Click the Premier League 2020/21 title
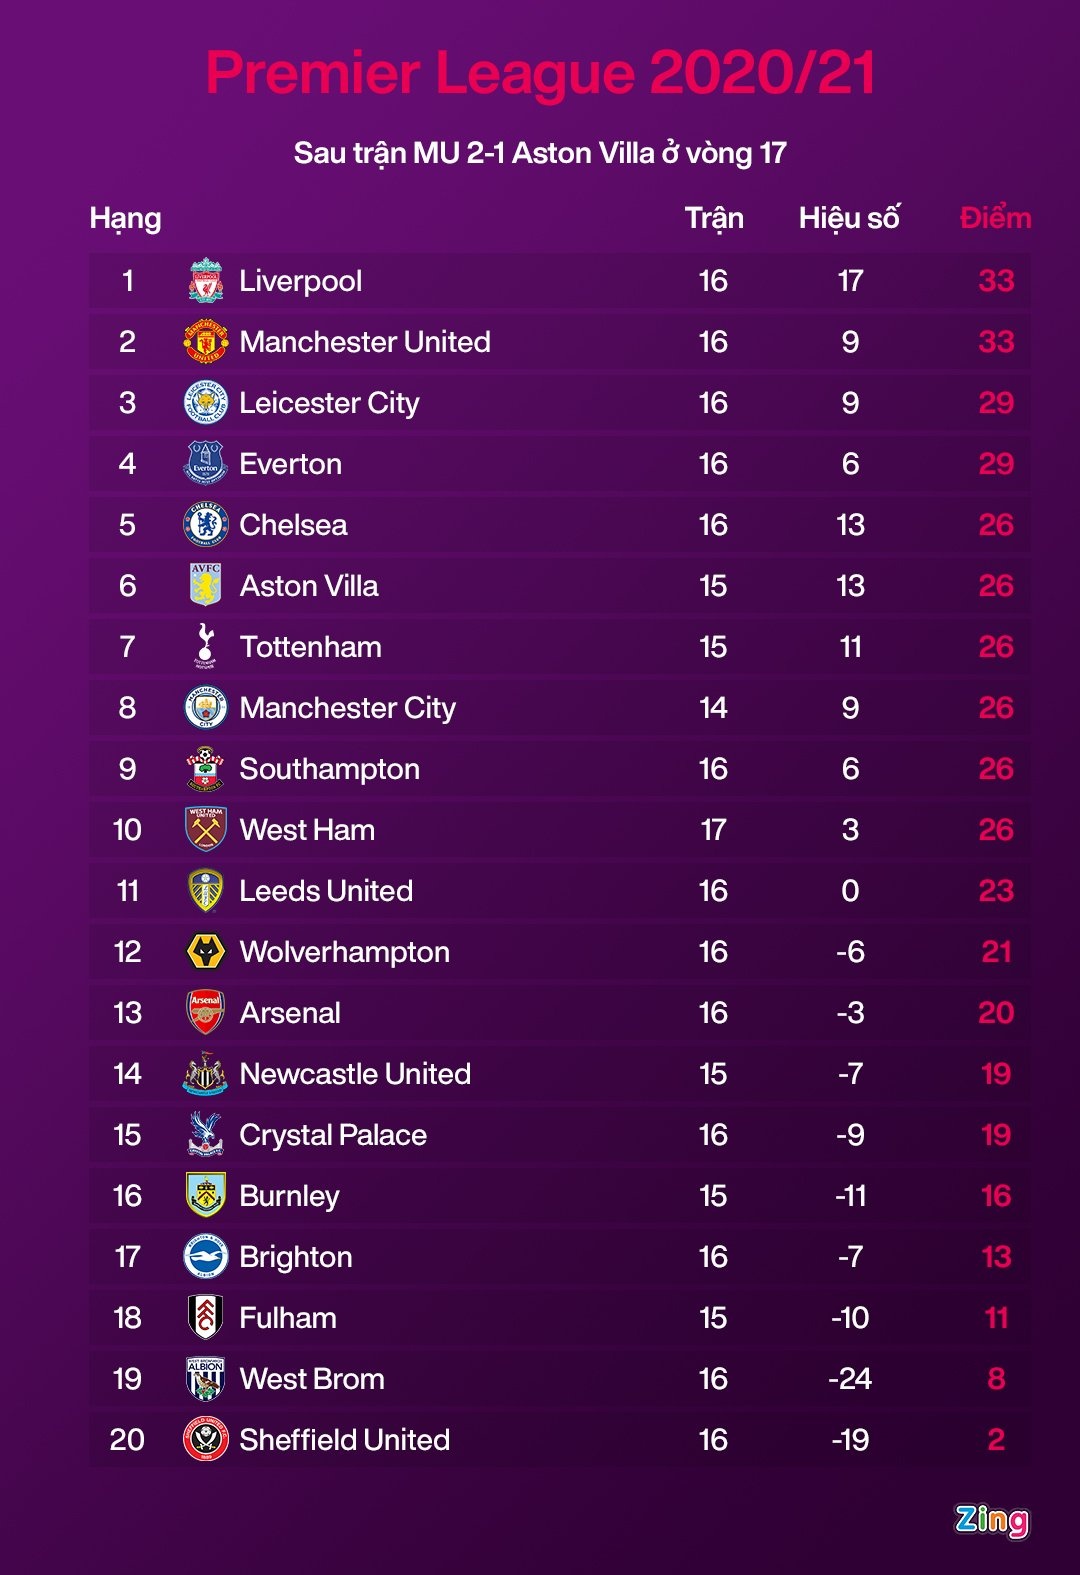1080x1575 pixels. (x=540, y=73)
